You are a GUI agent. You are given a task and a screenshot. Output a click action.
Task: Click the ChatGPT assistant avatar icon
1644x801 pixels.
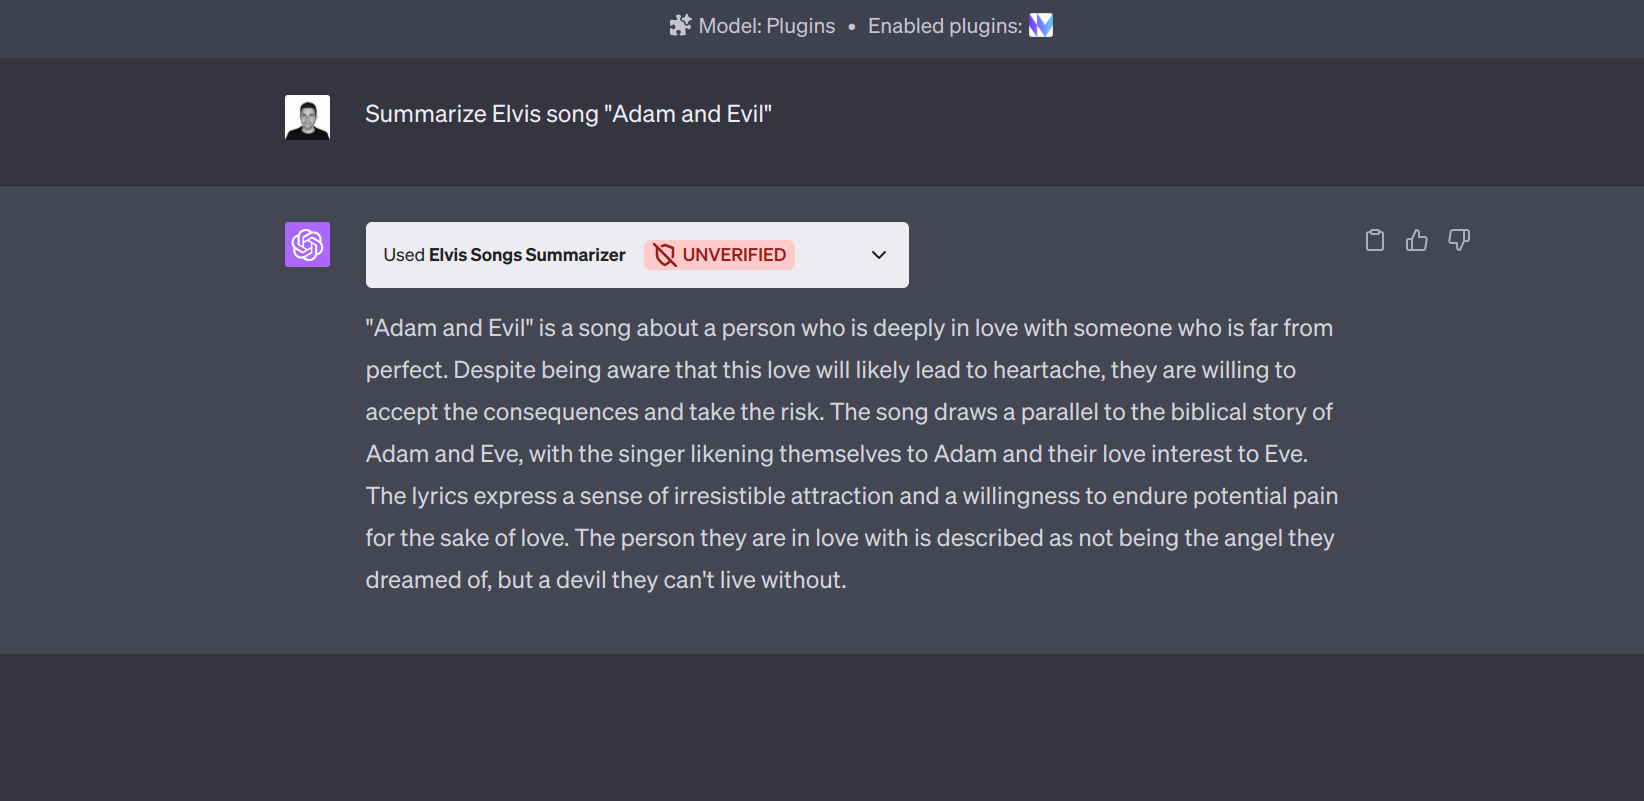pyautogui.click(x=307, y=243)
